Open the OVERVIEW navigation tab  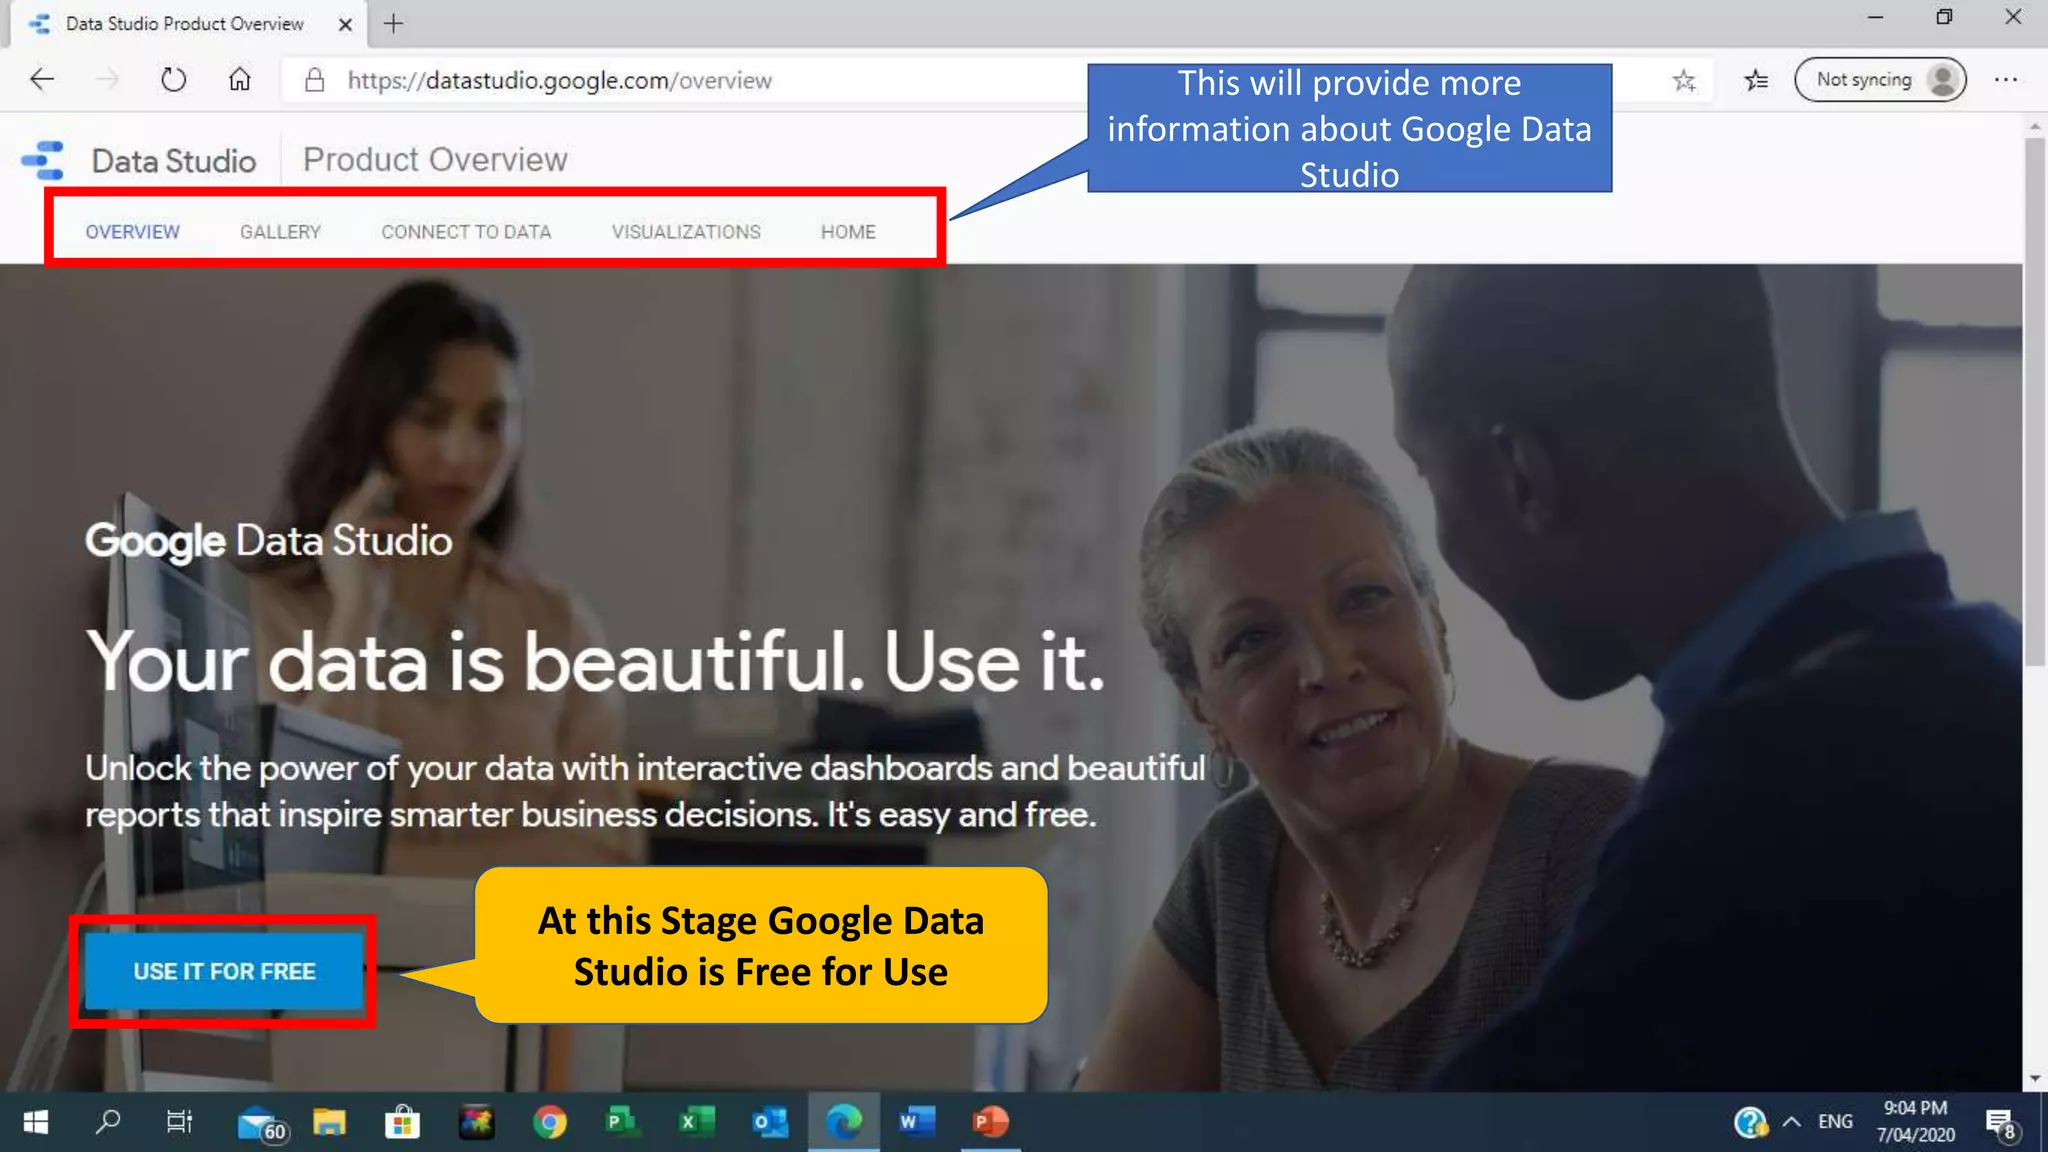click(132, 232)
